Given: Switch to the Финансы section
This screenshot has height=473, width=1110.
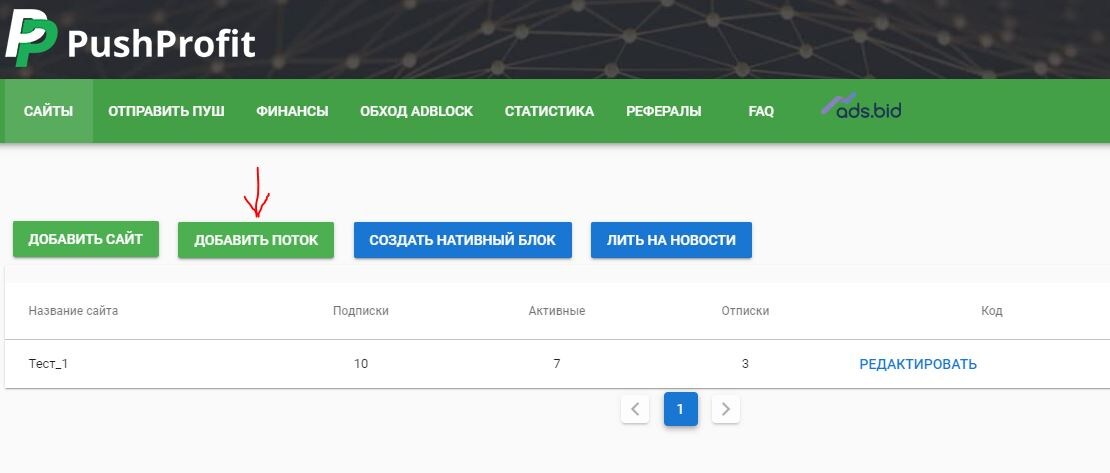Looking at the screenshot, I should coord(292,111).
